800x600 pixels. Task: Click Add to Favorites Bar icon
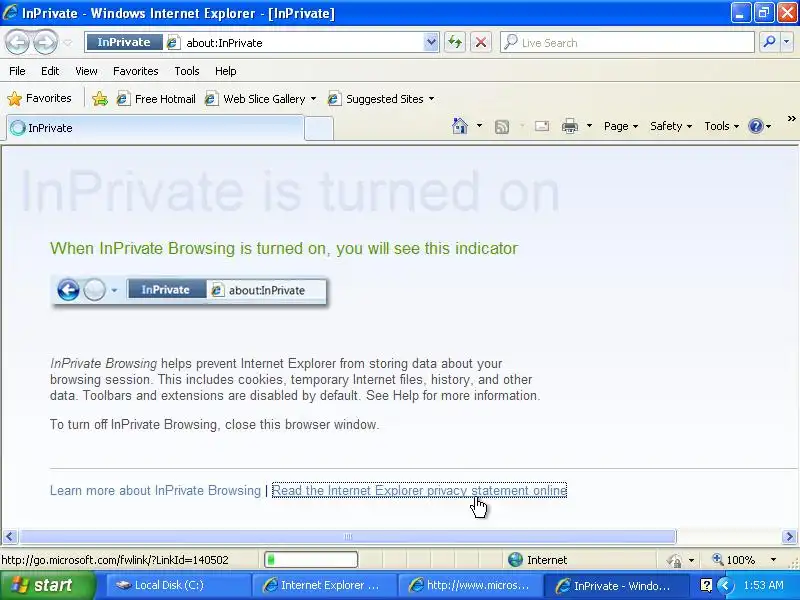[x=100, y=98]
